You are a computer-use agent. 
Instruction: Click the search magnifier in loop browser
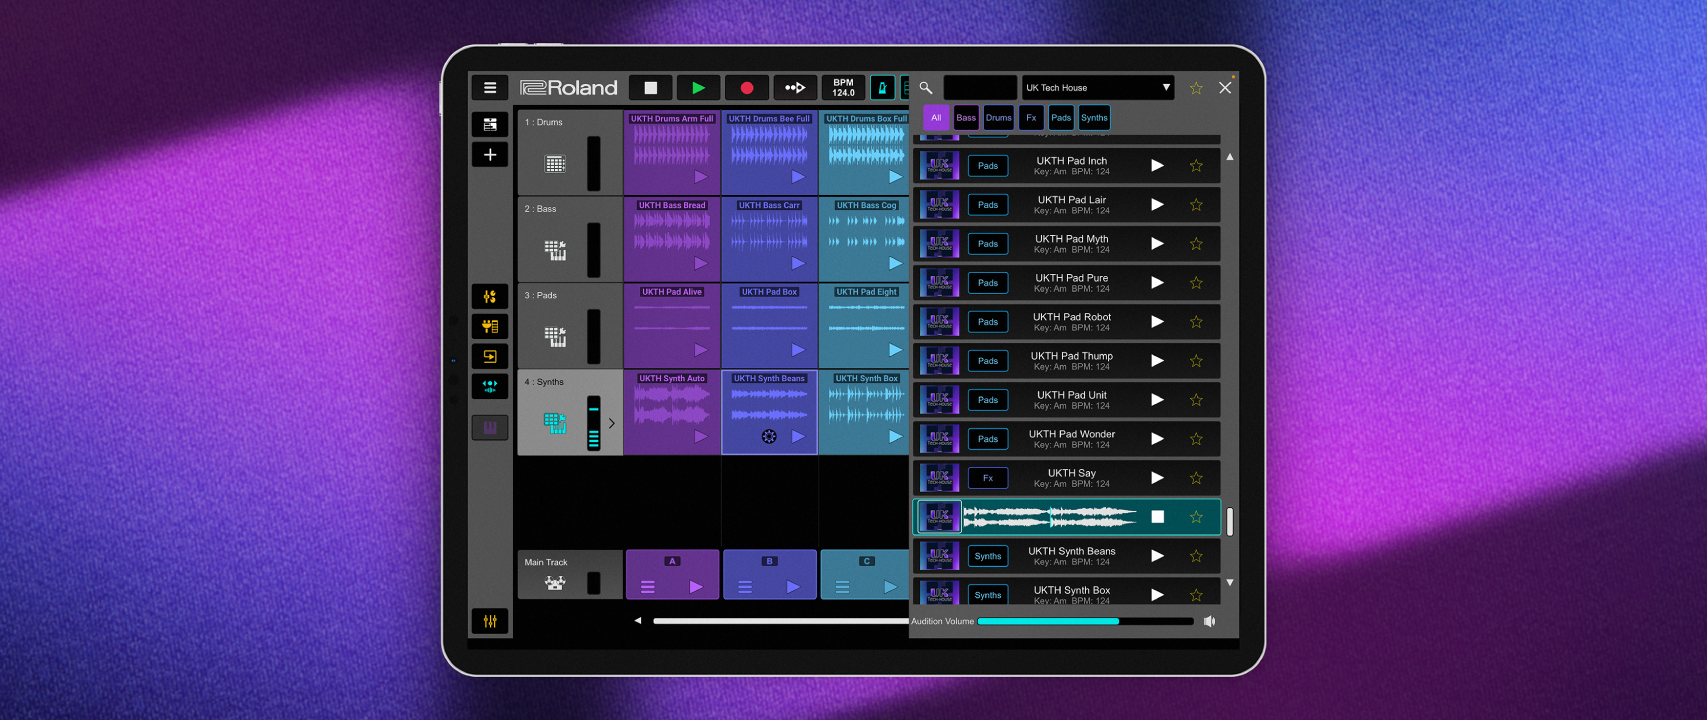[x=926, y=88]
